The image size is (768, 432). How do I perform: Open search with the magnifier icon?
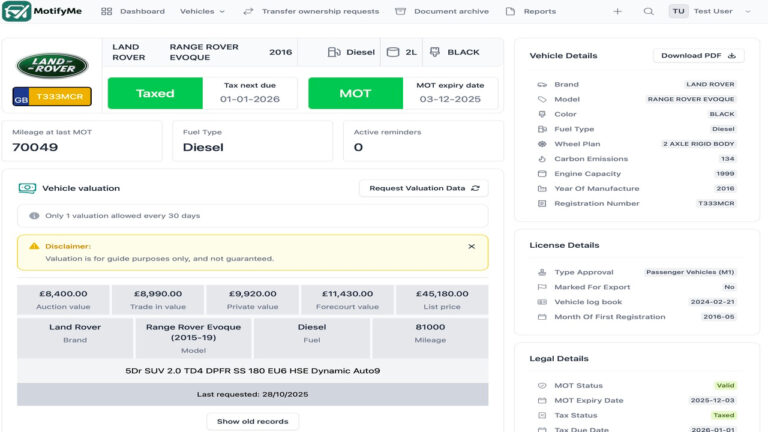[x=648, y=11]
